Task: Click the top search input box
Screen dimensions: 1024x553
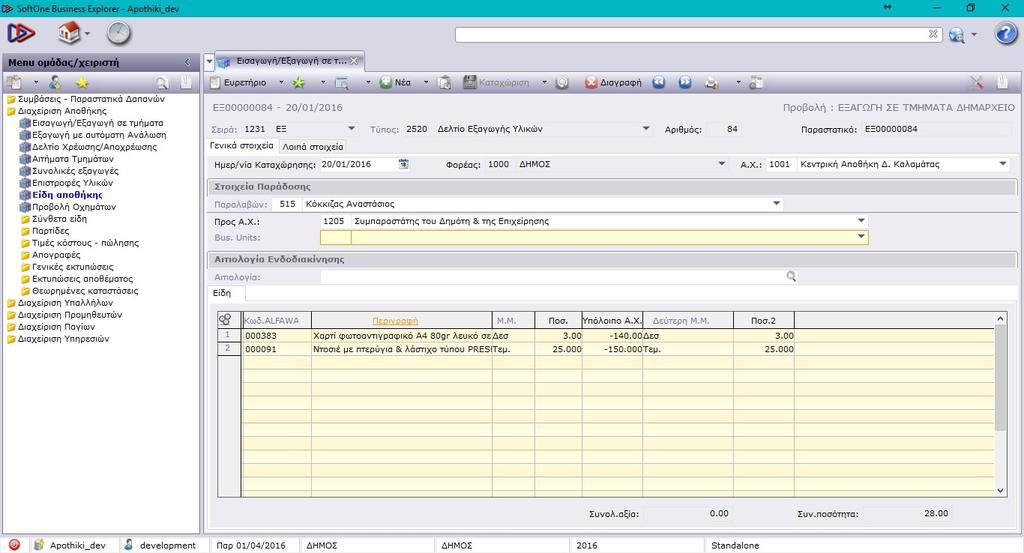Action: [x=692, y=34]
